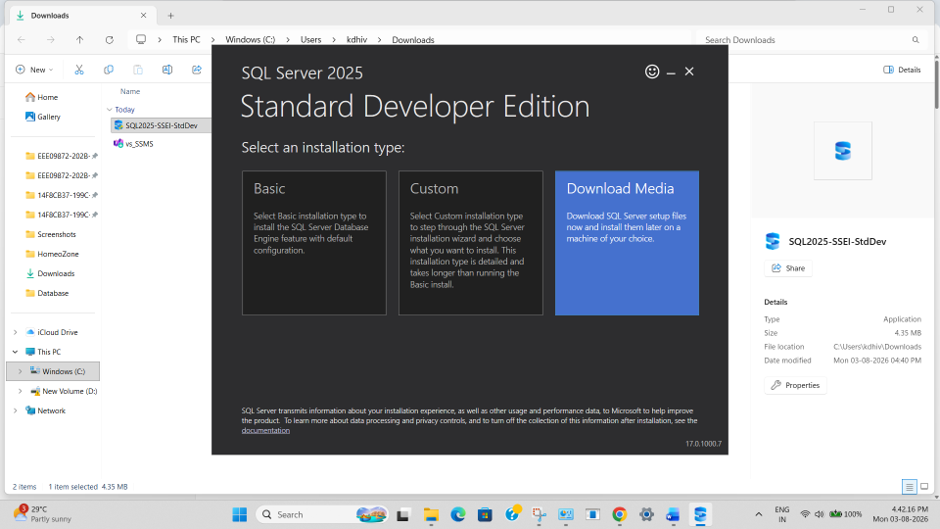The image size is (940, 529).
Task: Click the forward navigation arrow in Explorer
Action: 51,40
